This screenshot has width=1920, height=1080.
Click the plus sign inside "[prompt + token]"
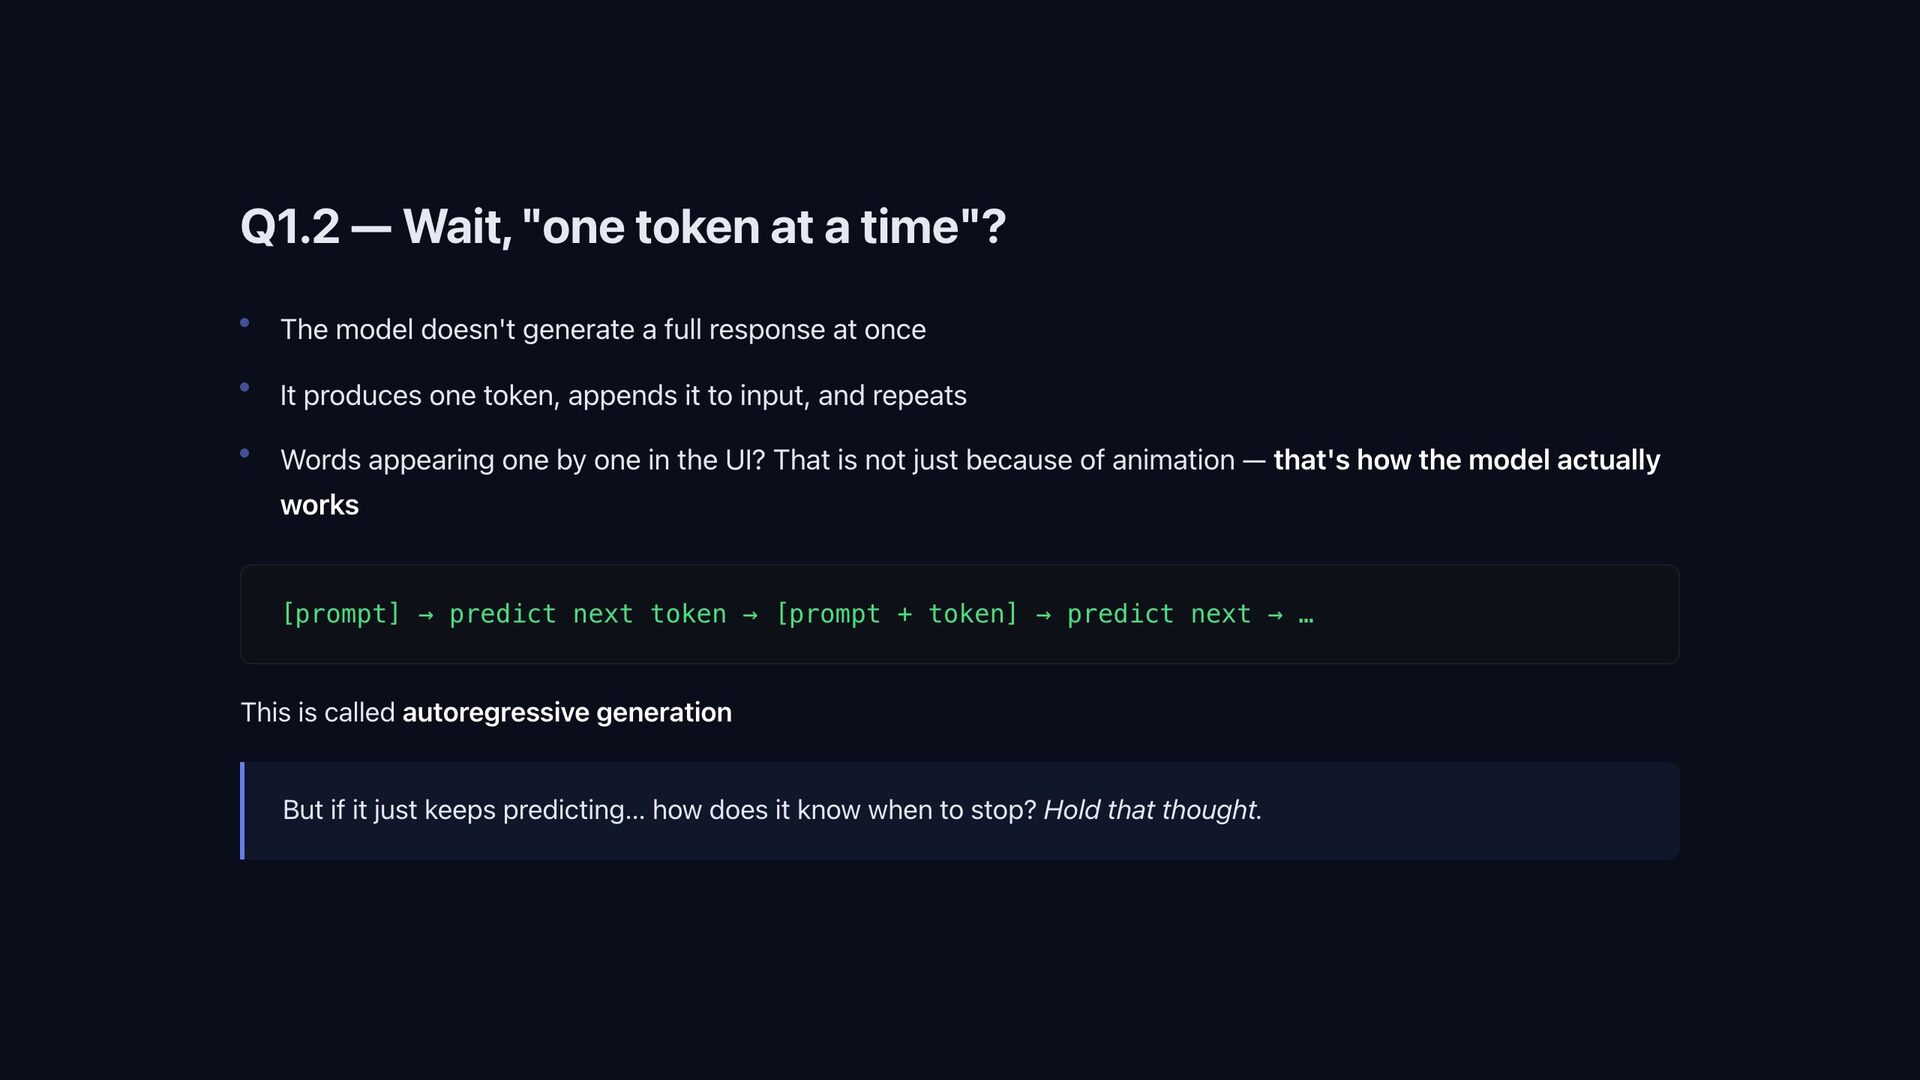[x=904, y=615]
